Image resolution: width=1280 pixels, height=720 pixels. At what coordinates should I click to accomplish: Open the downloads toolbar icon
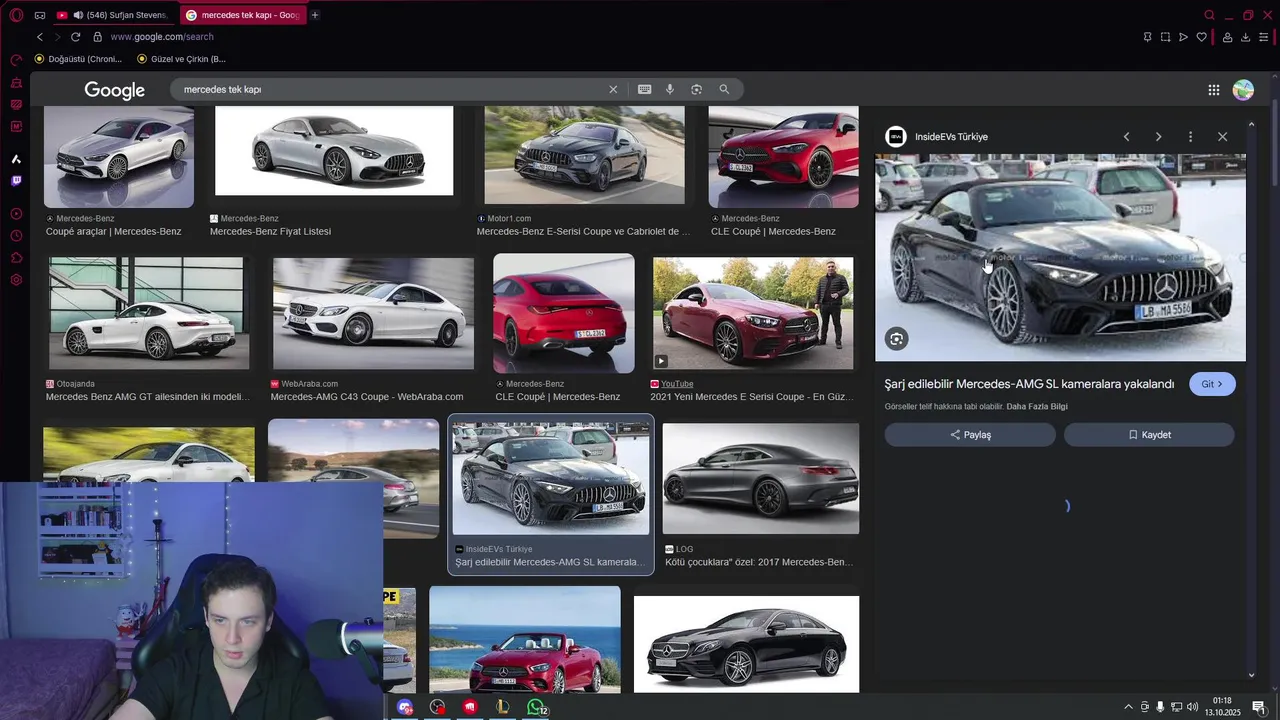(1245, 37)
